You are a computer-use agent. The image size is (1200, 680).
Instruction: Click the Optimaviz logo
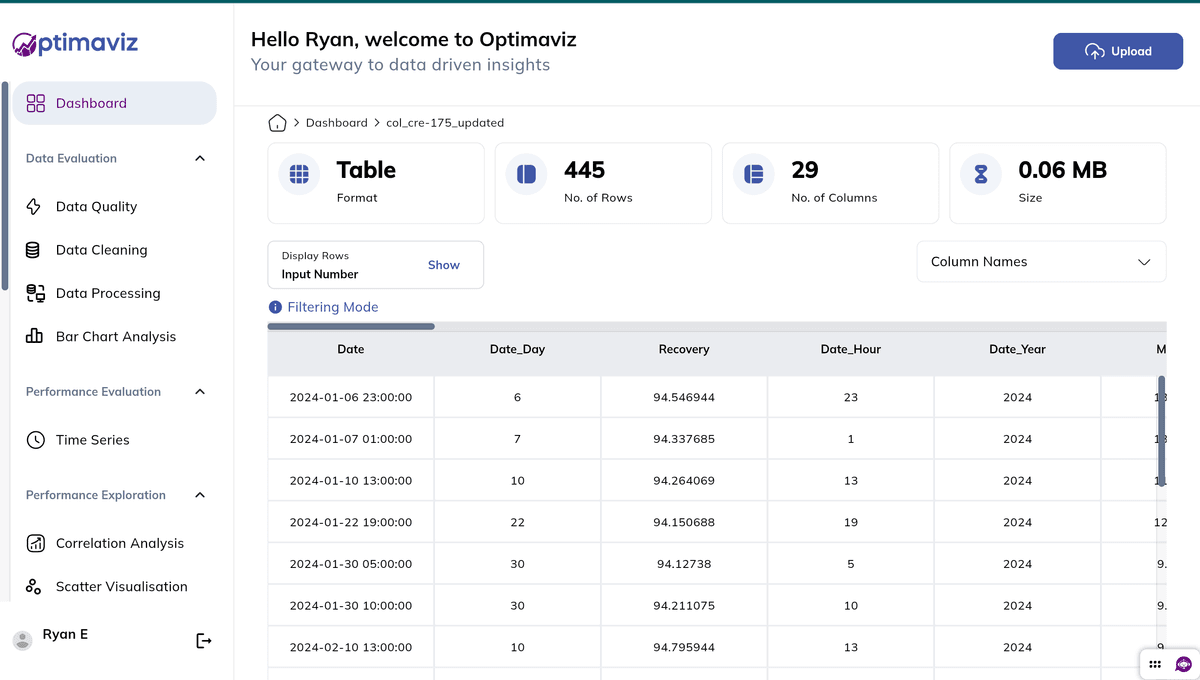(76, 43)
